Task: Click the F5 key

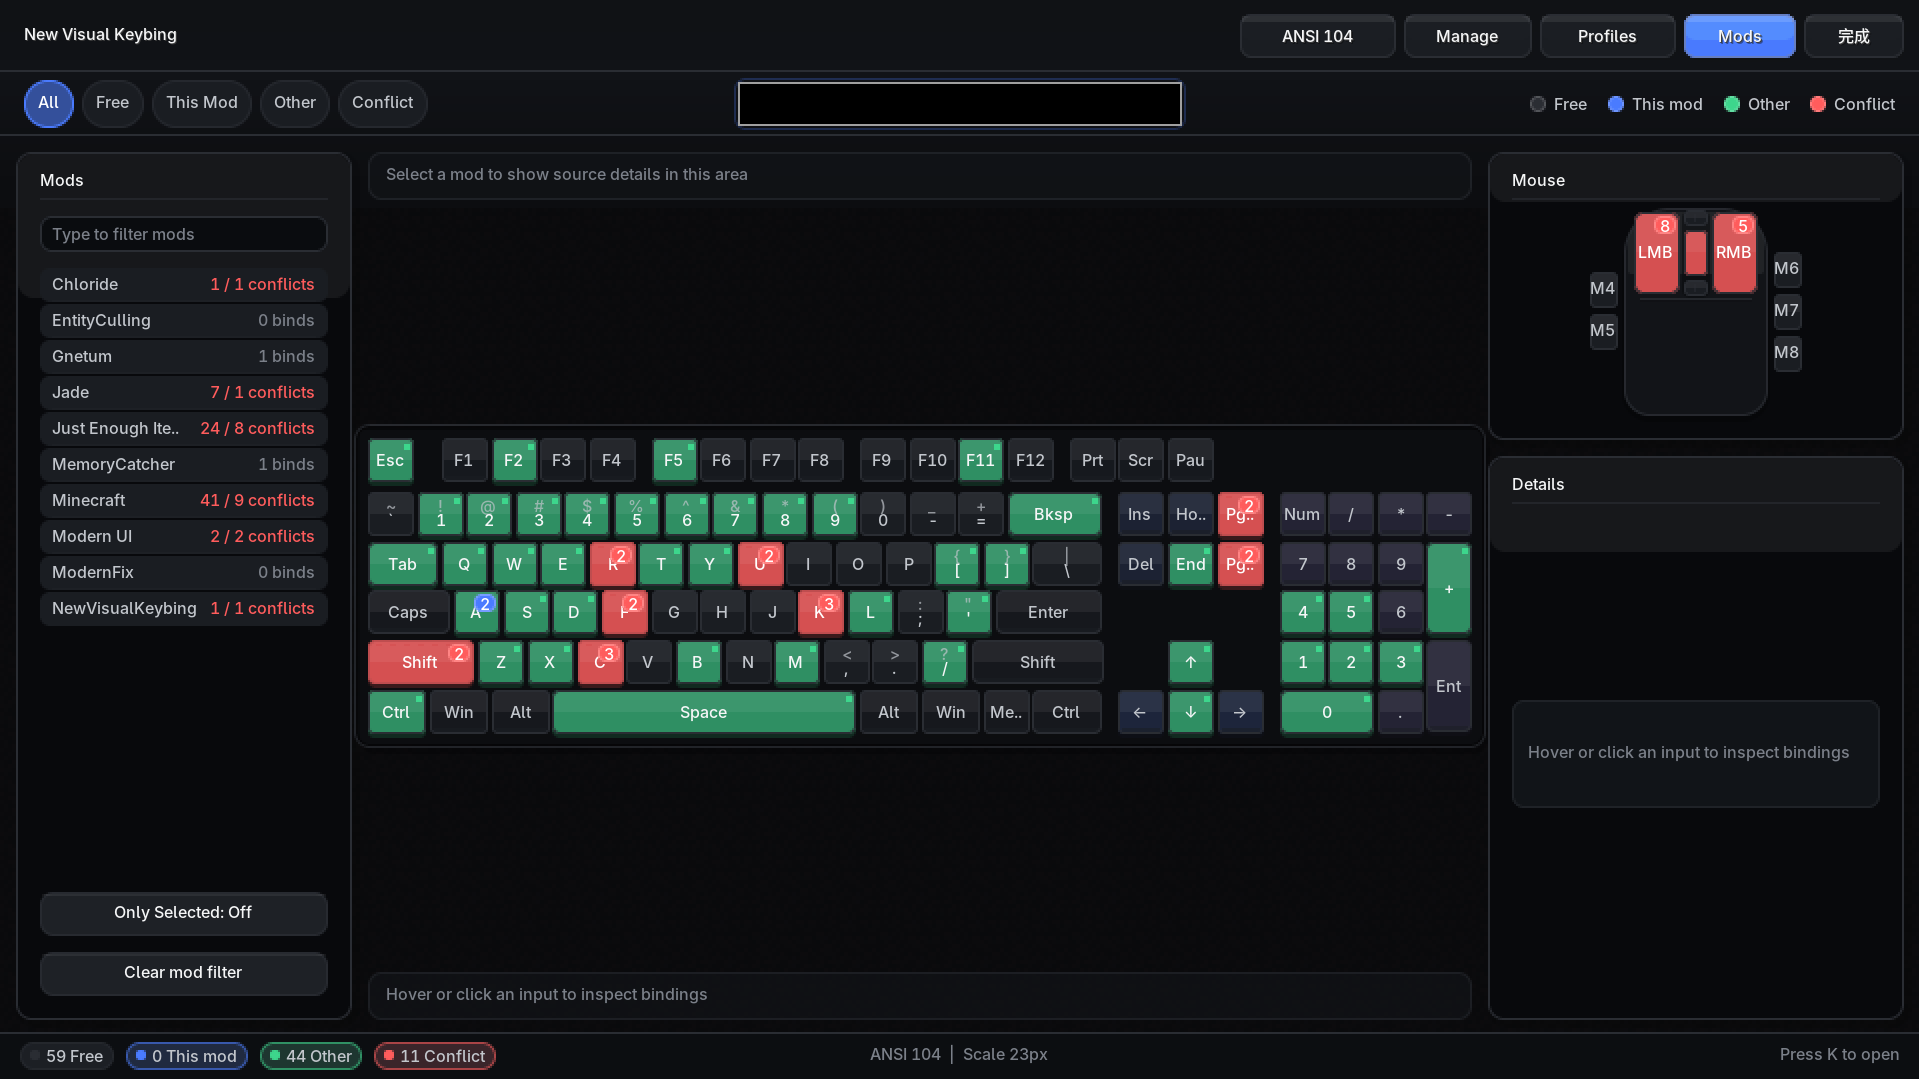Action: (674, 460)
